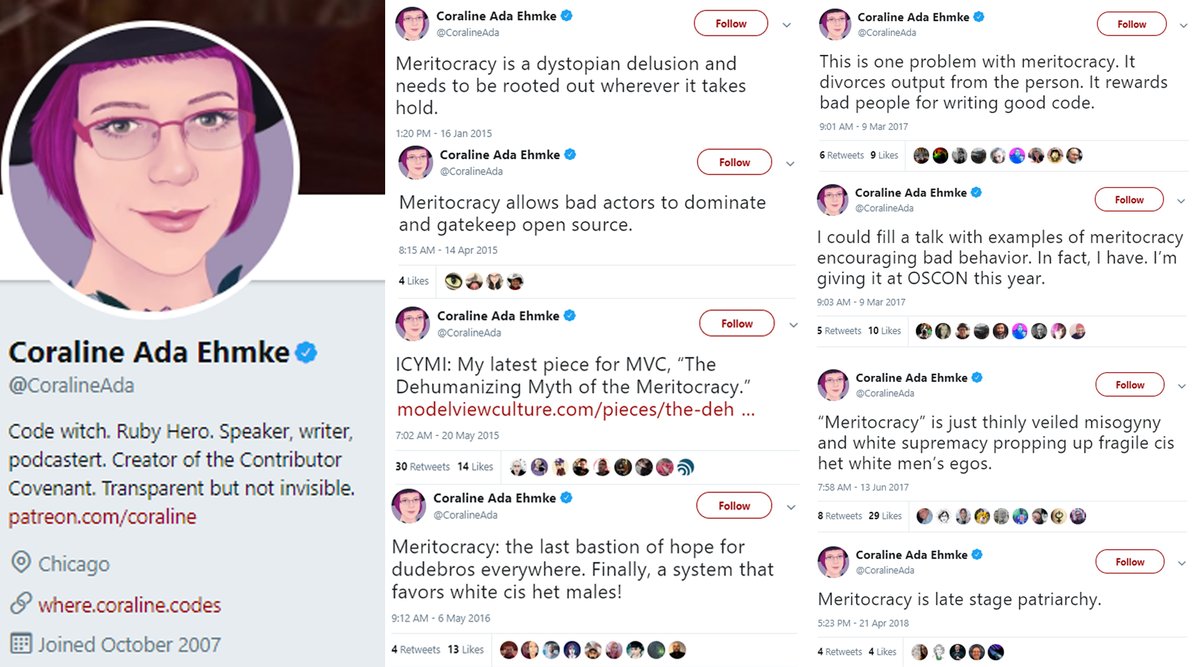Click Coraline's profile avatar on the meritocracy delusion tweet
This screenshot has width=1199, height=667.
[412, 22]
